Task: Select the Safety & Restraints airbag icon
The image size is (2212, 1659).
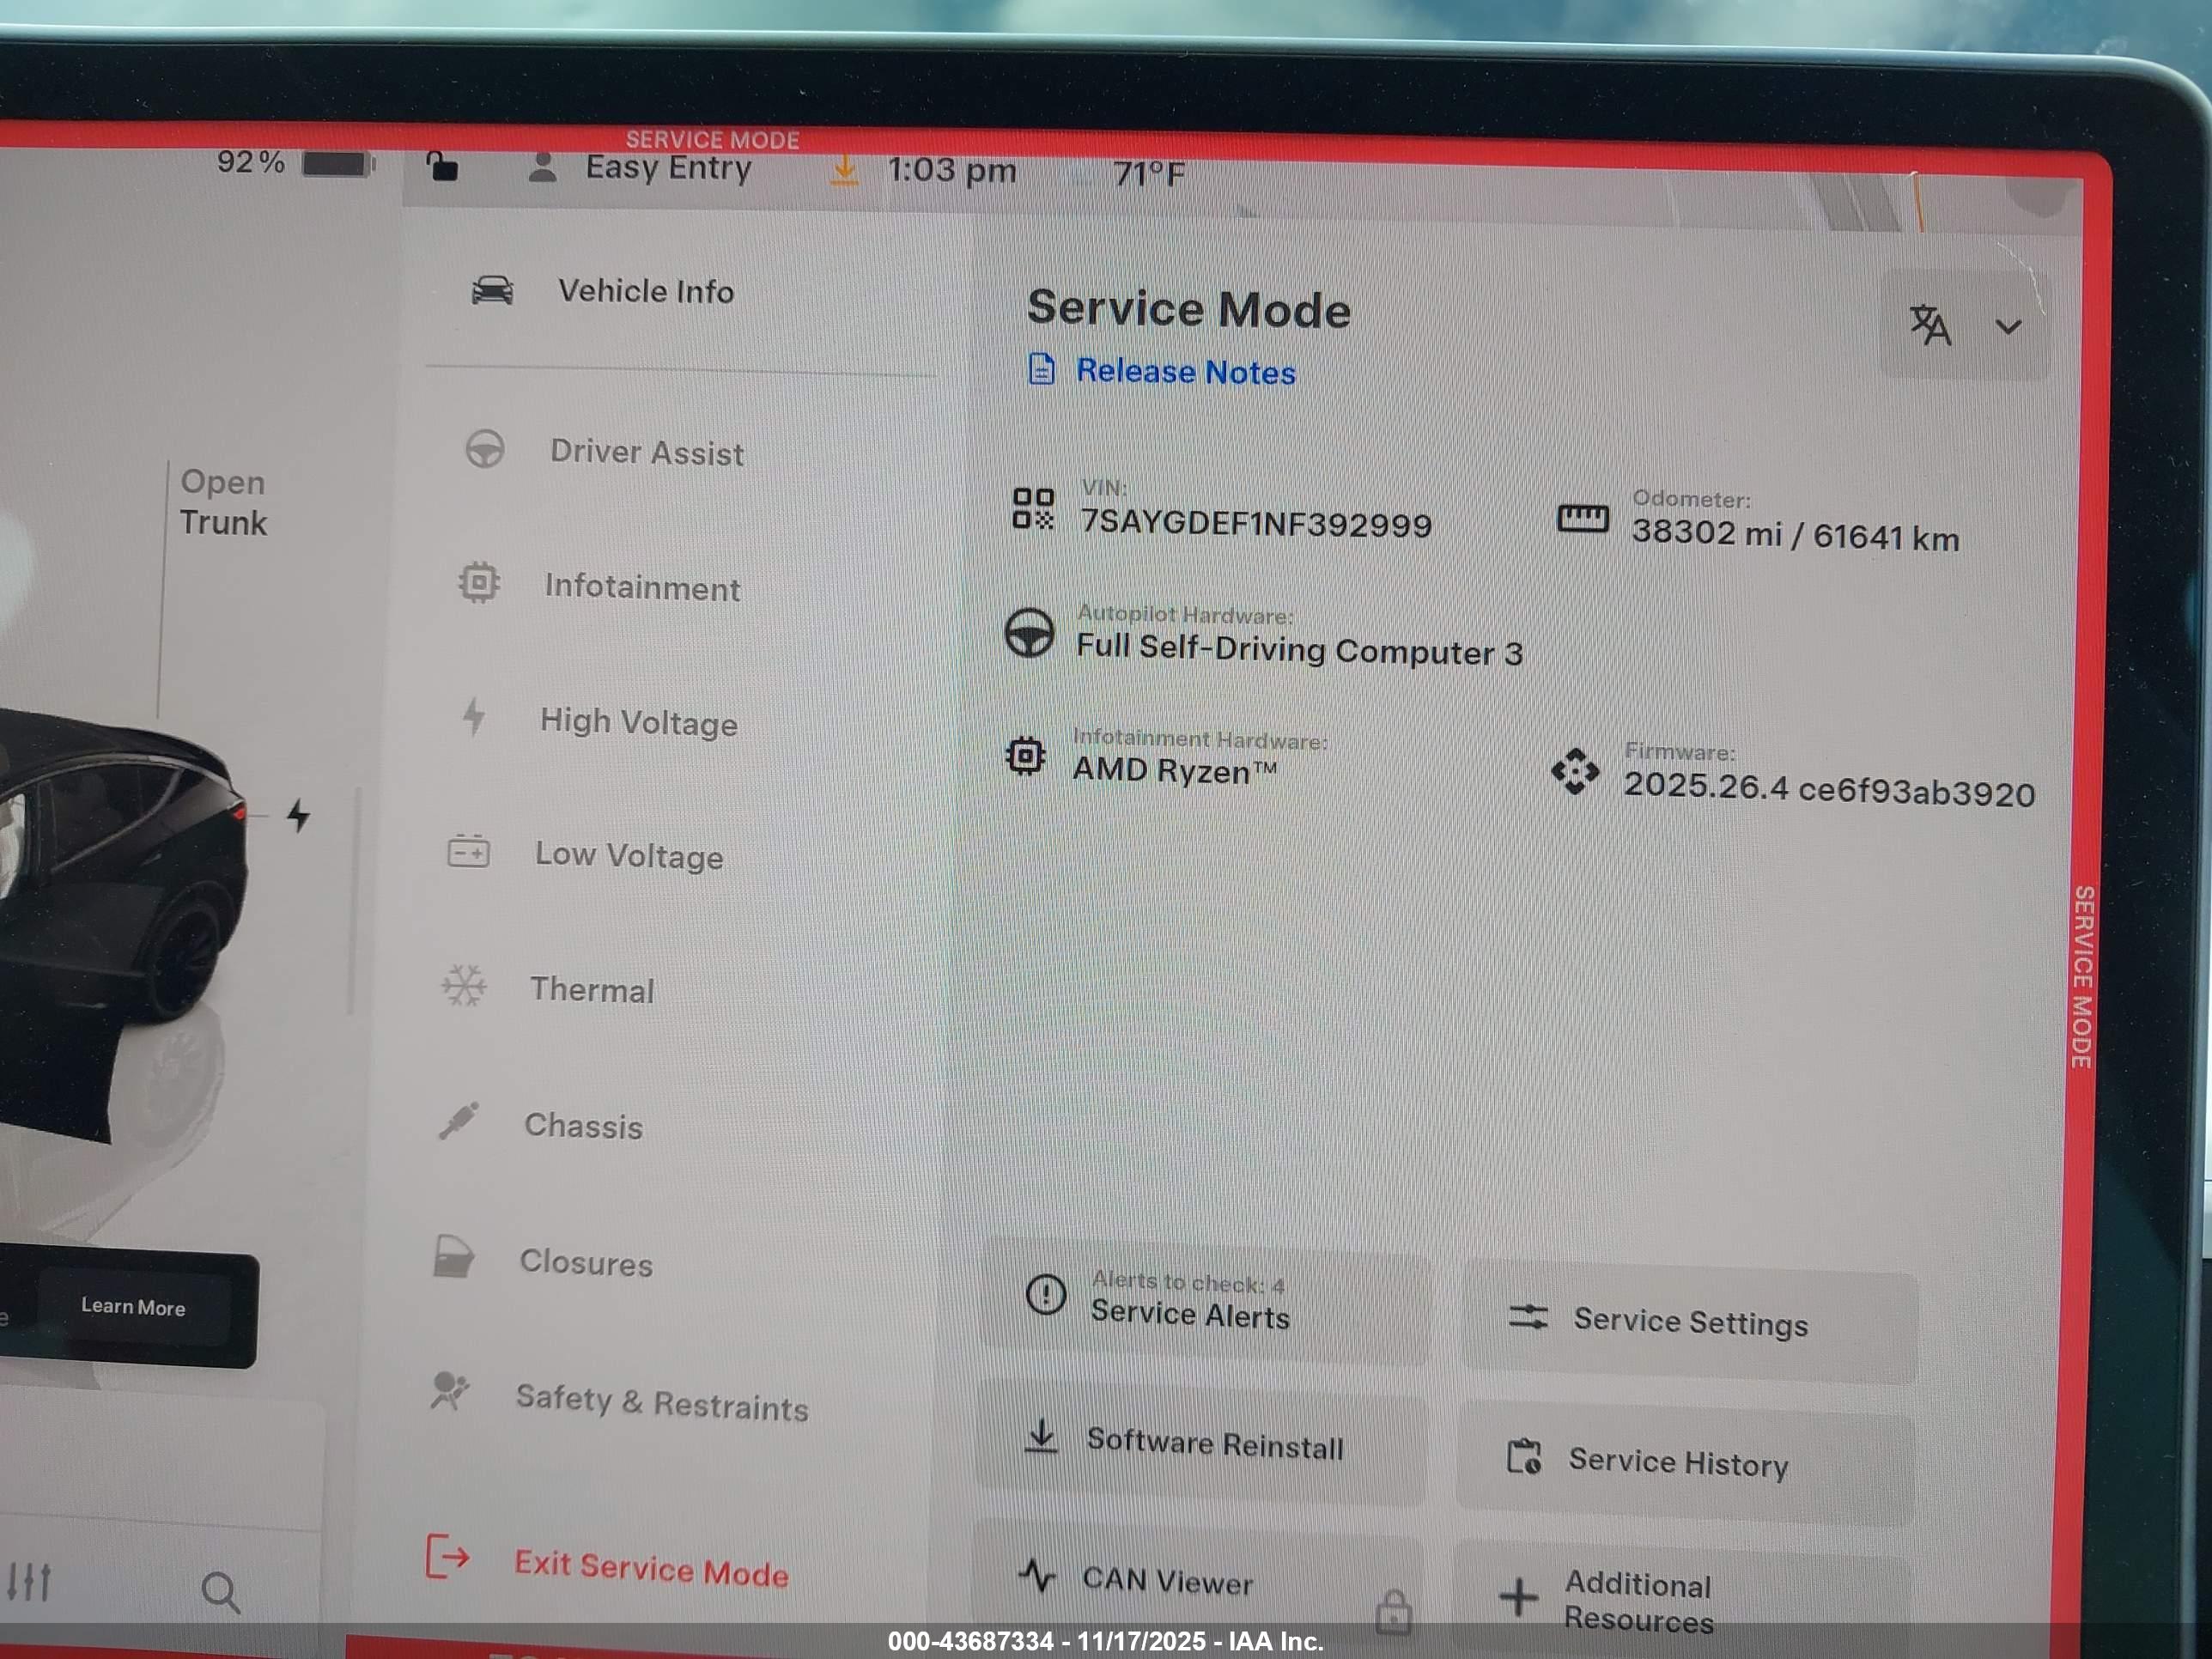Action: [x=449, y=1392]
